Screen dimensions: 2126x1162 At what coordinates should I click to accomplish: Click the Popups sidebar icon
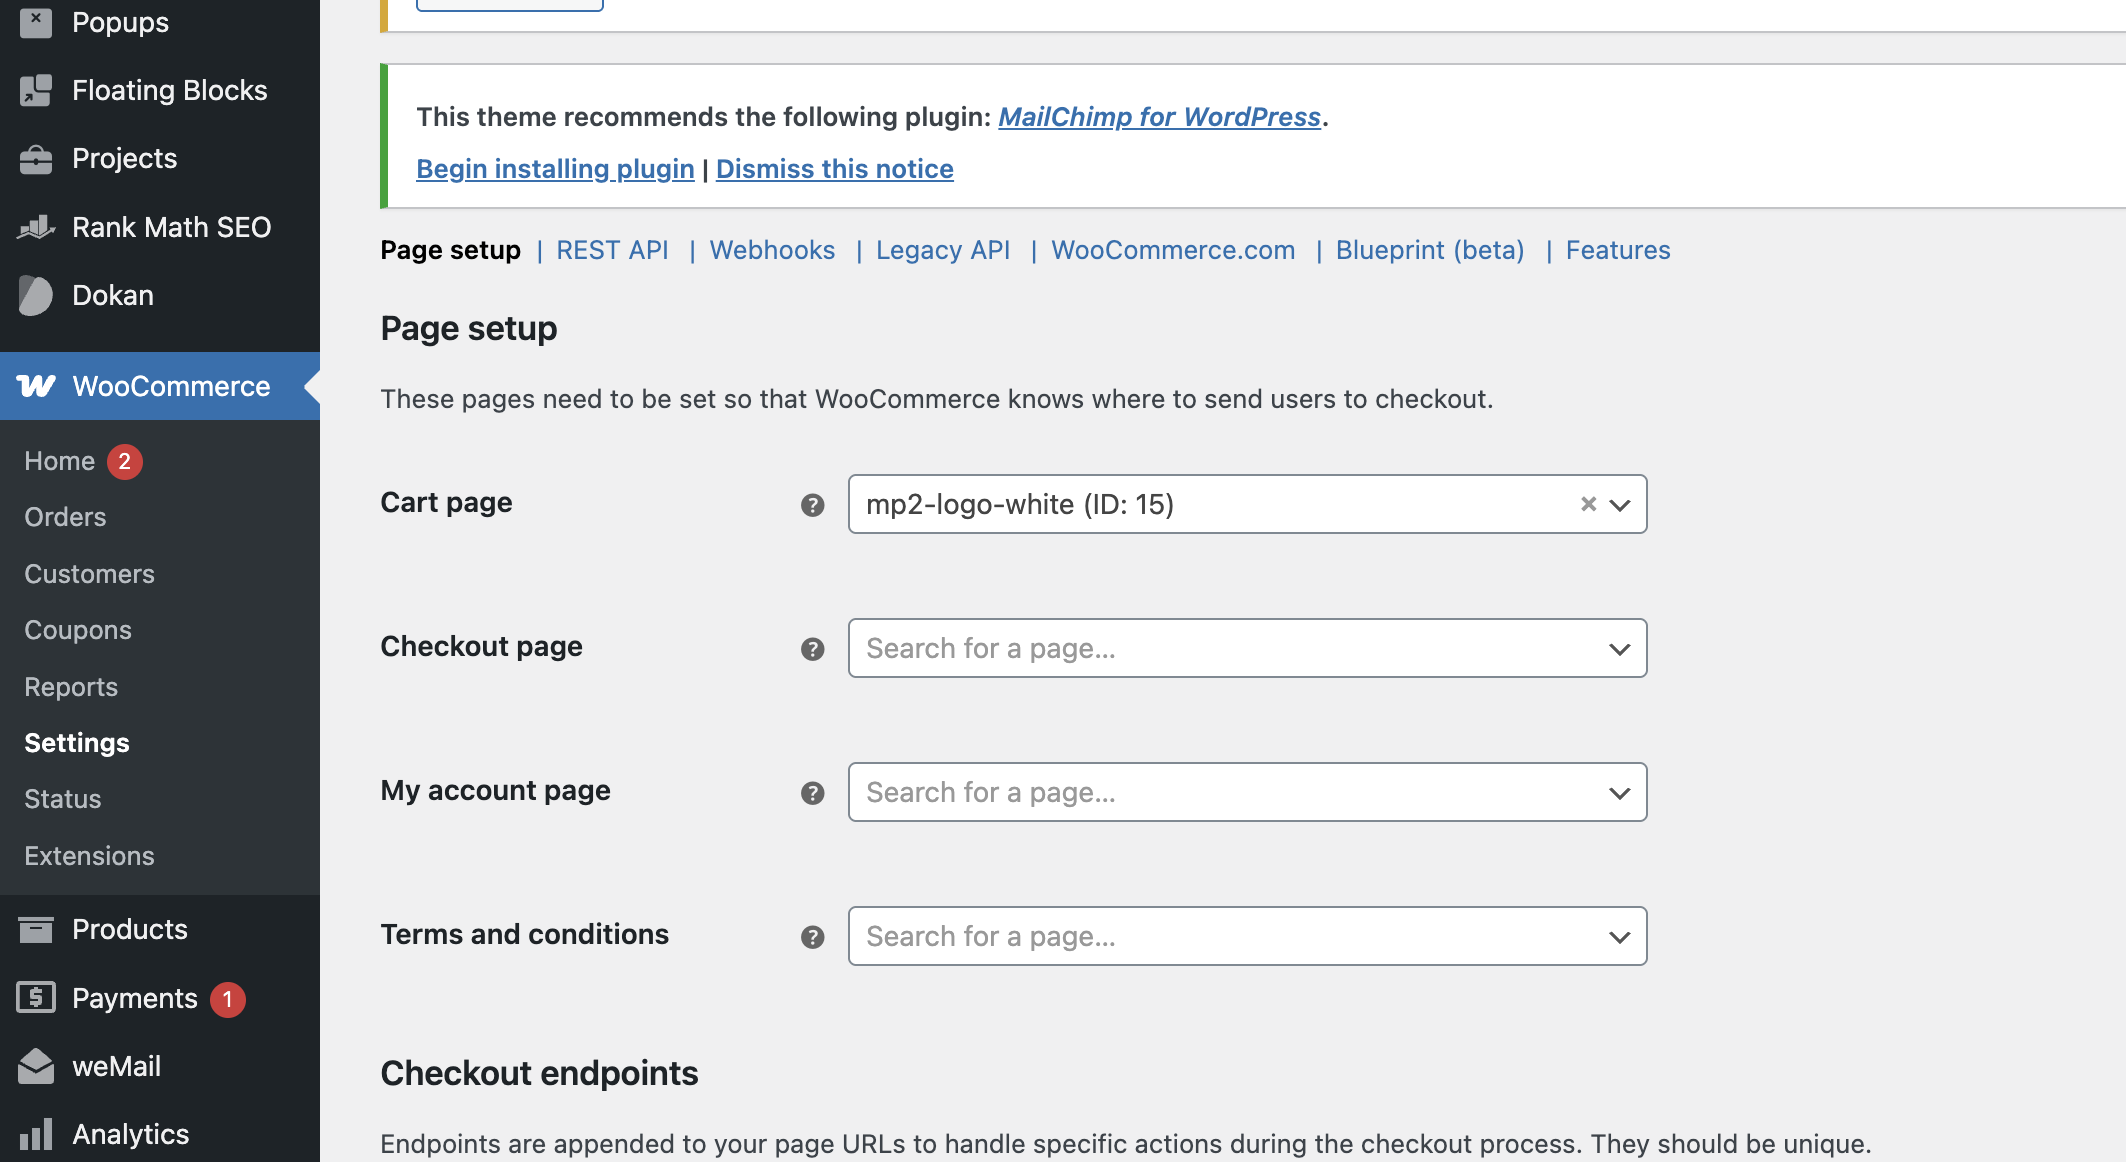click(36, 22)
